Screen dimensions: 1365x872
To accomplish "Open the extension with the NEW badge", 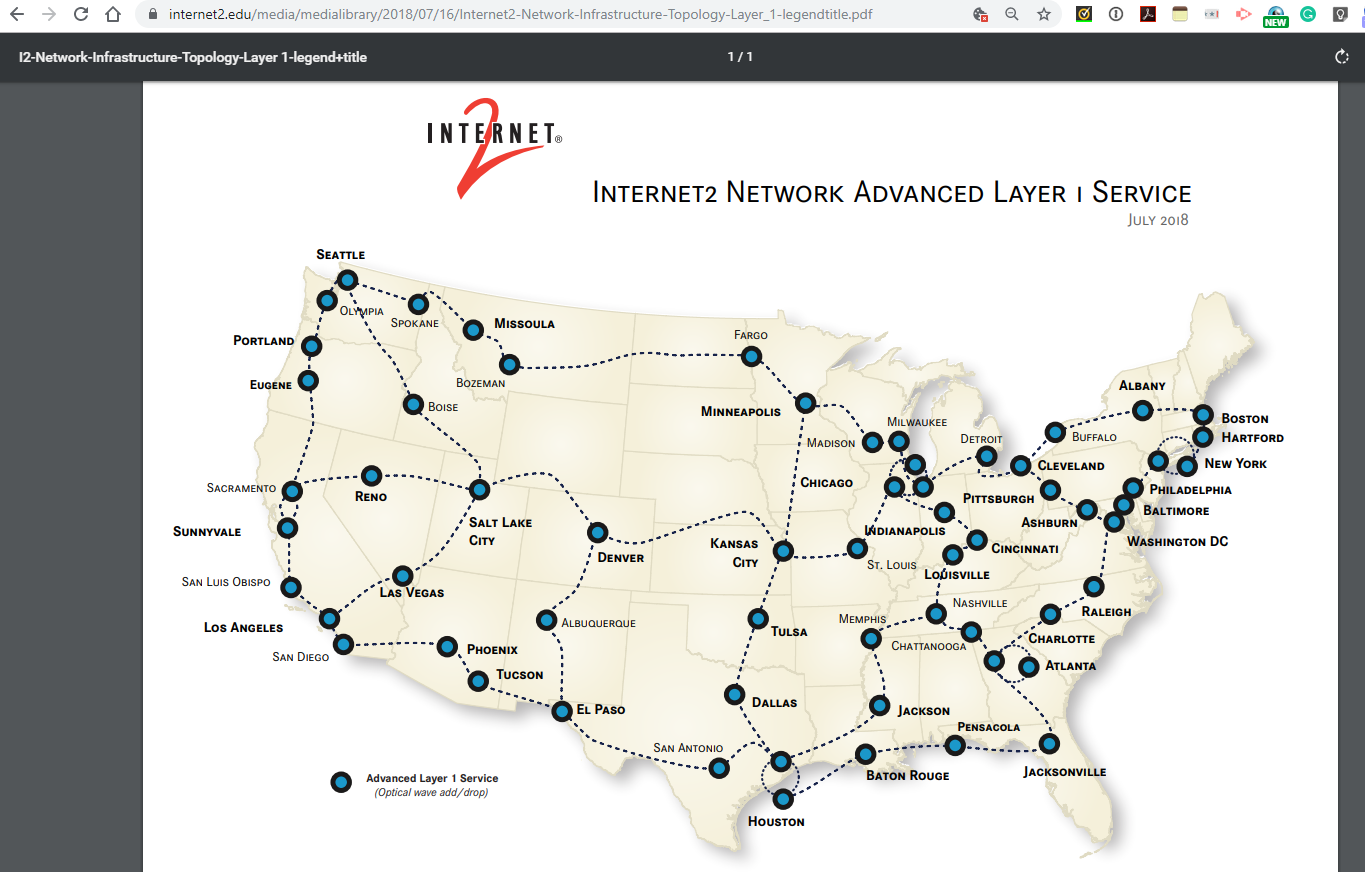I will tap(1276, 16).
